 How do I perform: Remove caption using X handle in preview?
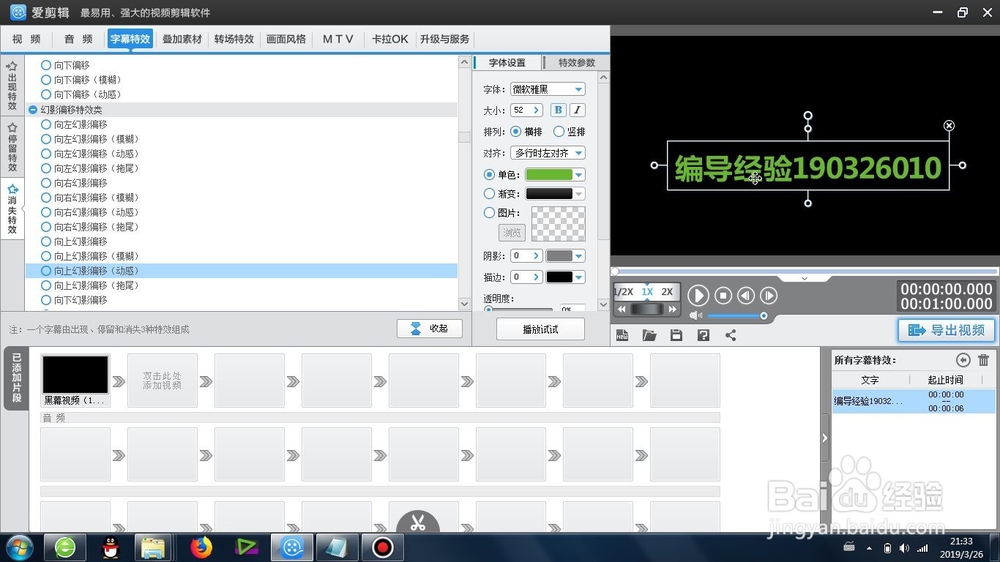pos(949,126)
